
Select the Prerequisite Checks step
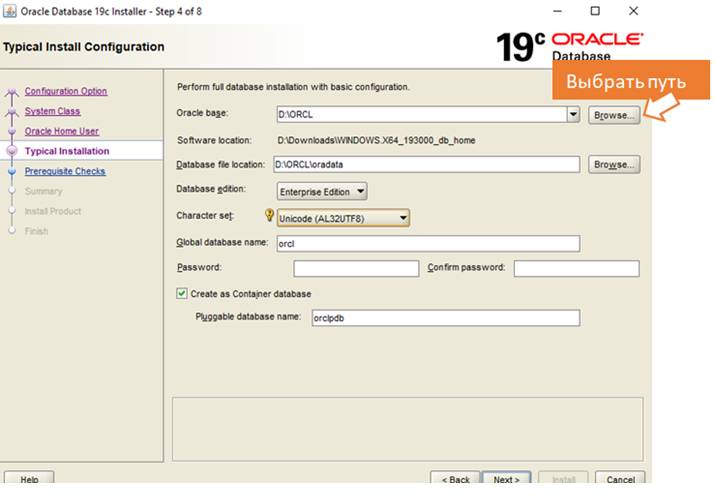(64, 171)
